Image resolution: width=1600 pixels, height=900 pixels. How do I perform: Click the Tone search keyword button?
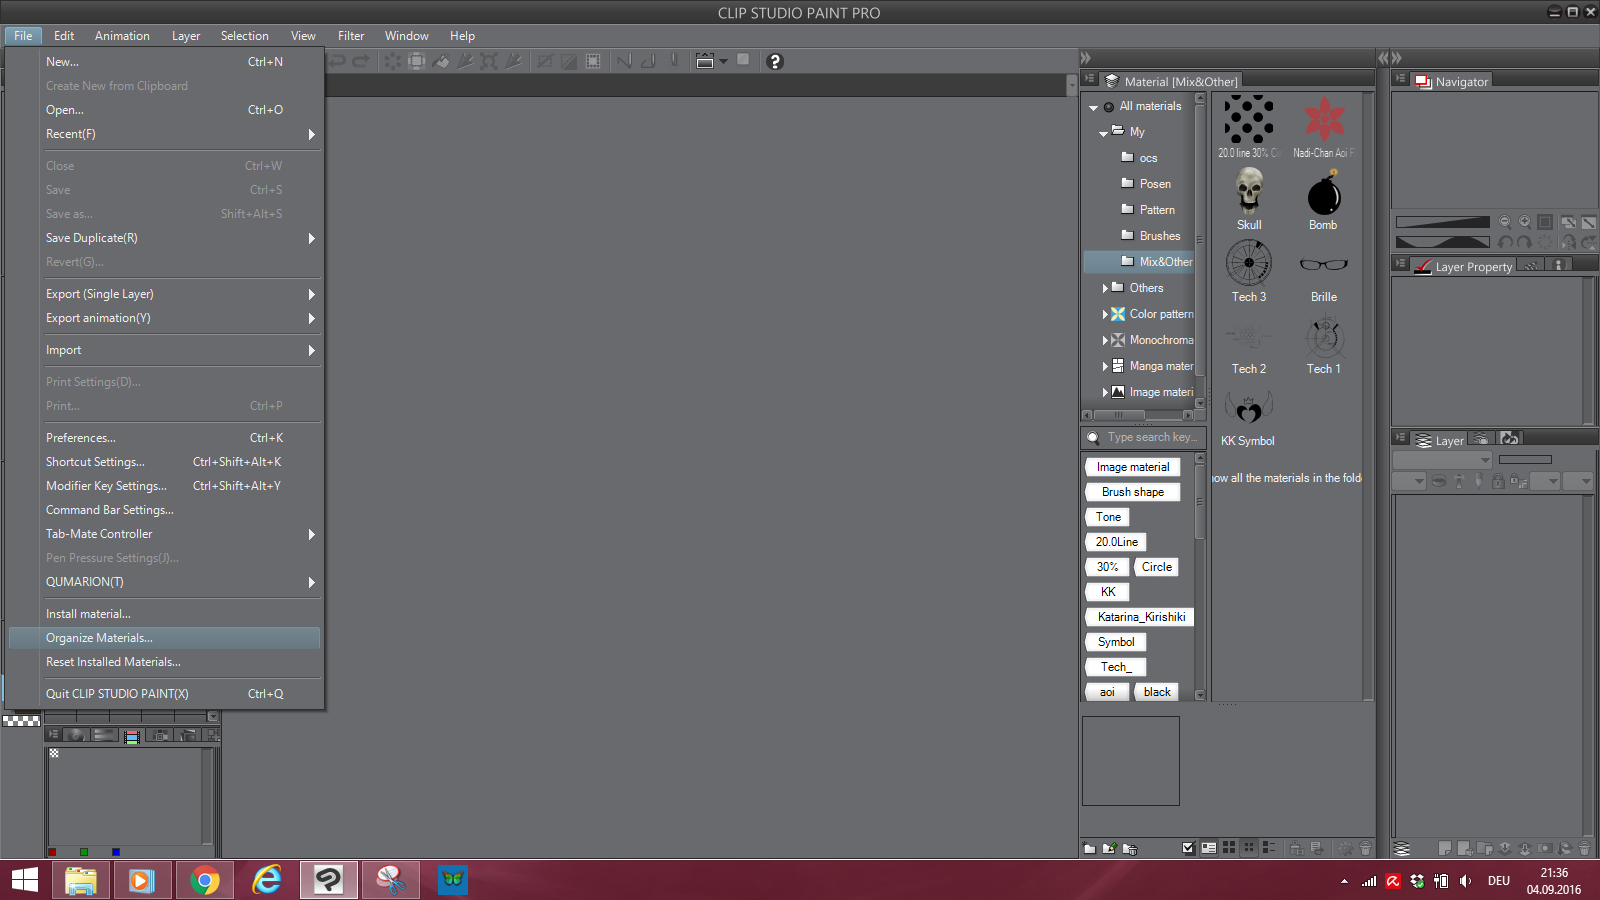click(1107, 516)
